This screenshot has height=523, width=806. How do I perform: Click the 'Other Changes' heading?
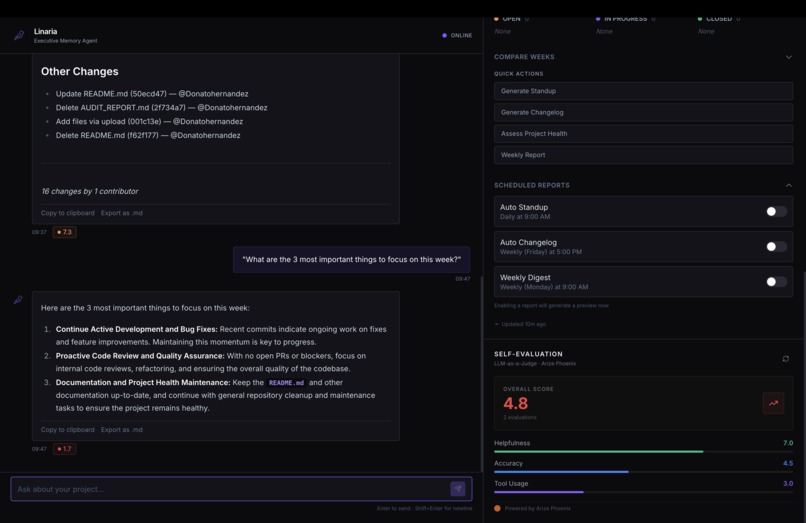click(80, 71)
